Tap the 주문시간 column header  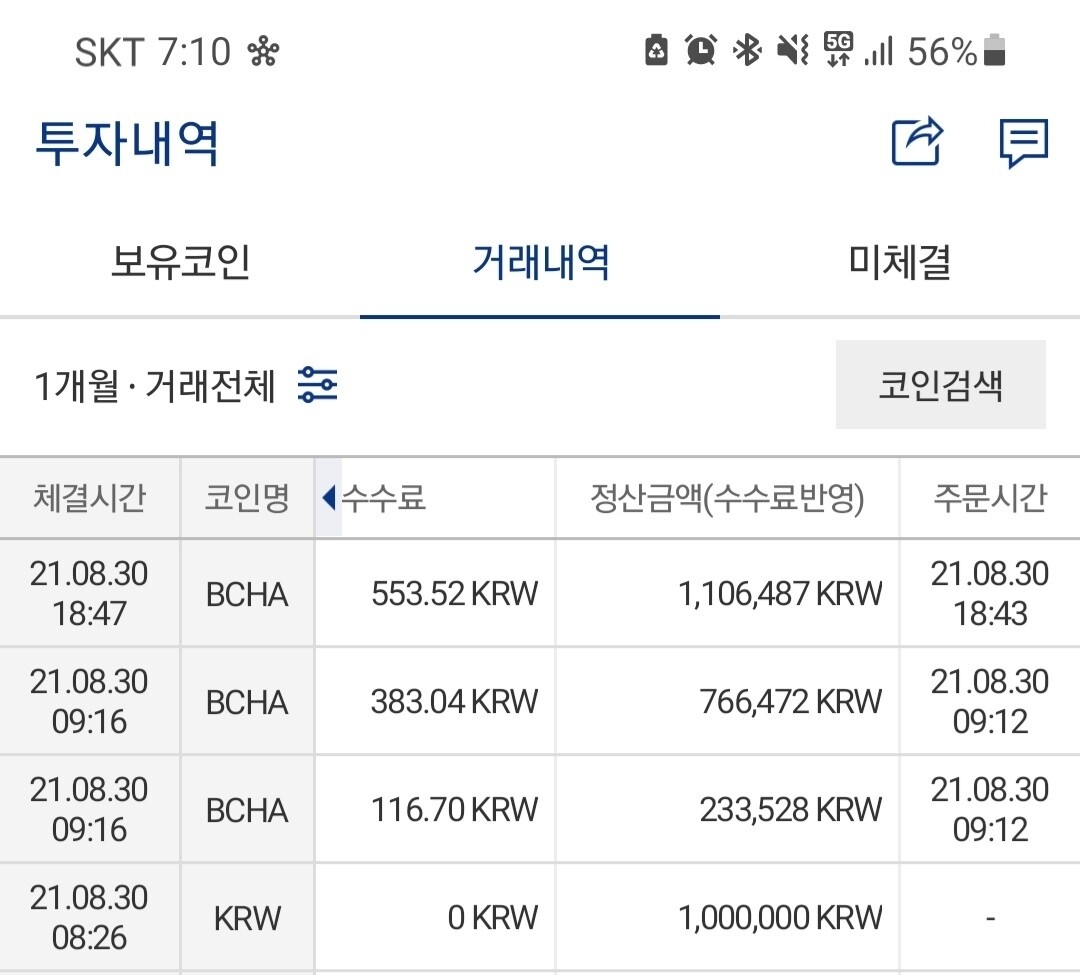point(988,497)
